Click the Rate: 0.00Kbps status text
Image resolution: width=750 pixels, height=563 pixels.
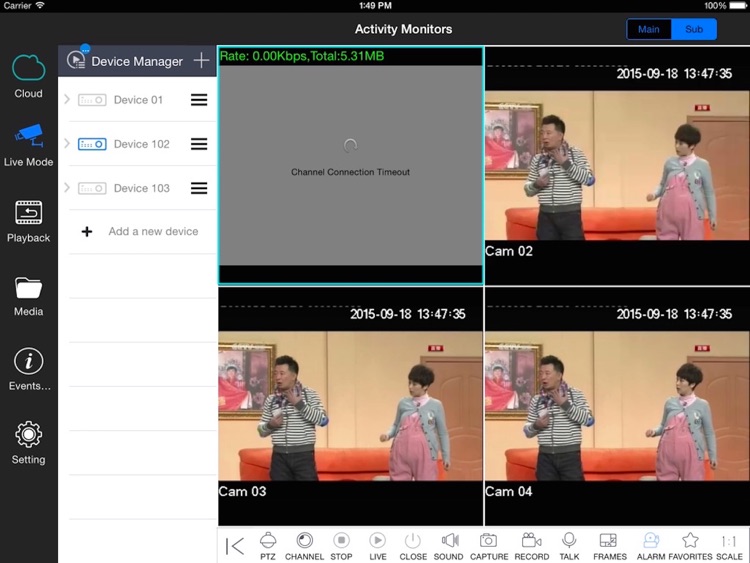[302, 56]
